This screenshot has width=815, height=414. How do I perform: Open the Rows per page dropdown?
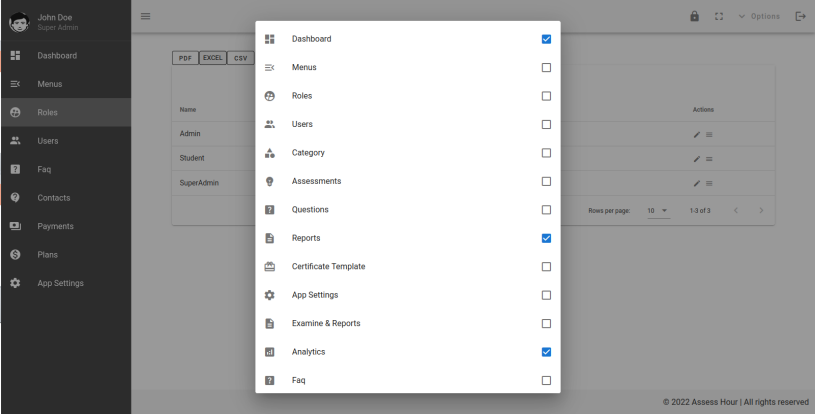point(656,210)
